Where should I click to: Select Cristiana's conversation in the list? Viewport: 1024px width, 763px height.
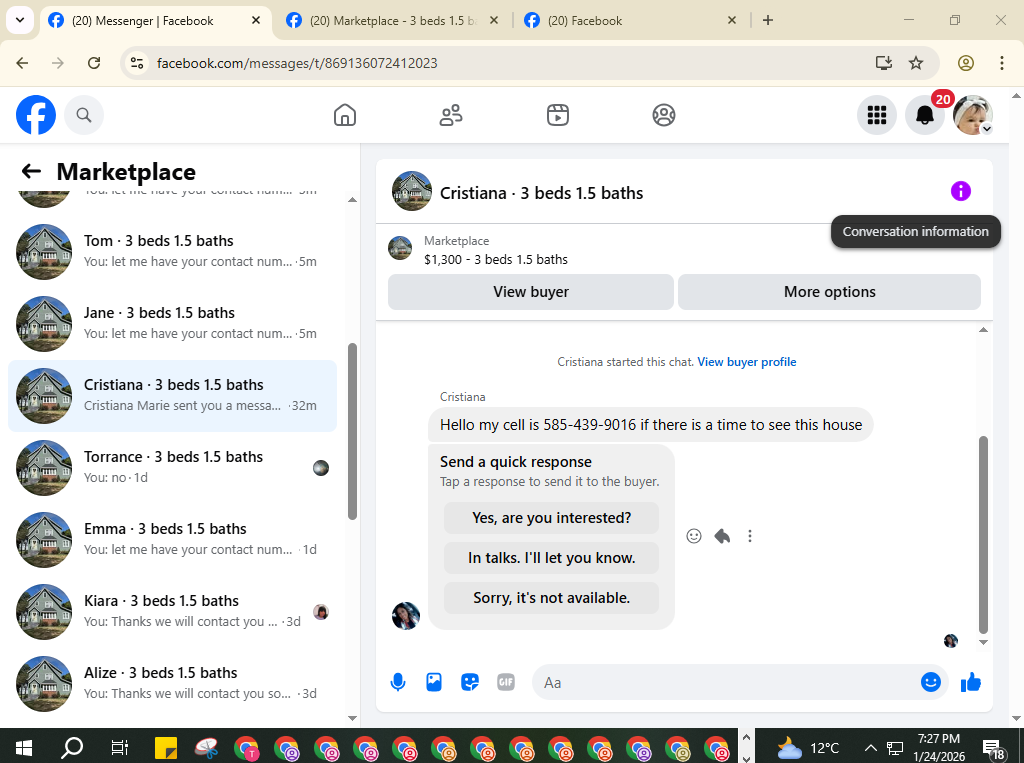pyautogui.click(x=172, y=396)
